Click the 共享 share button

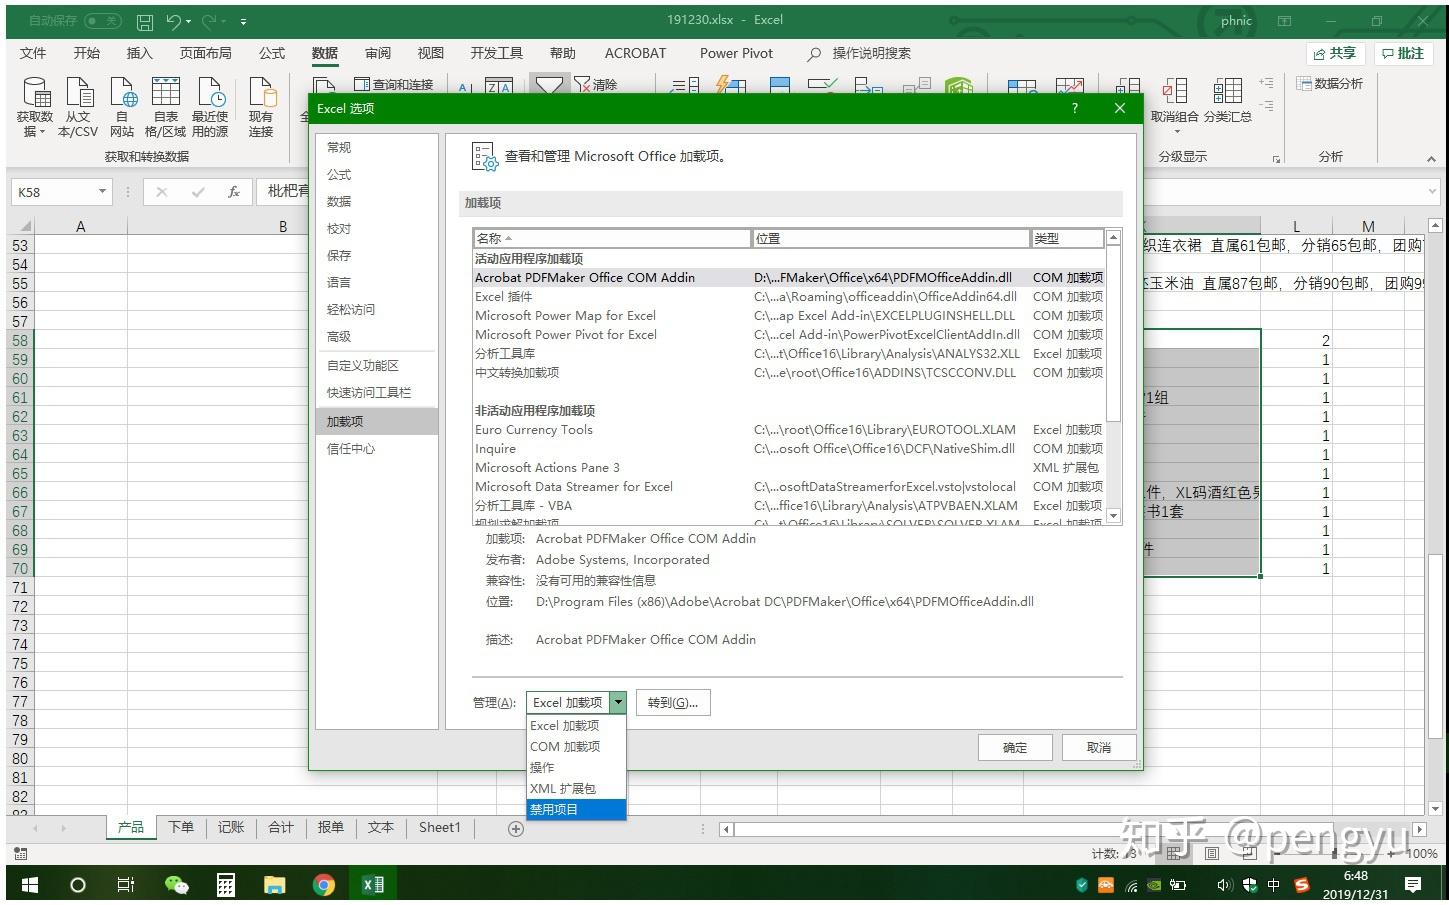1335,53
